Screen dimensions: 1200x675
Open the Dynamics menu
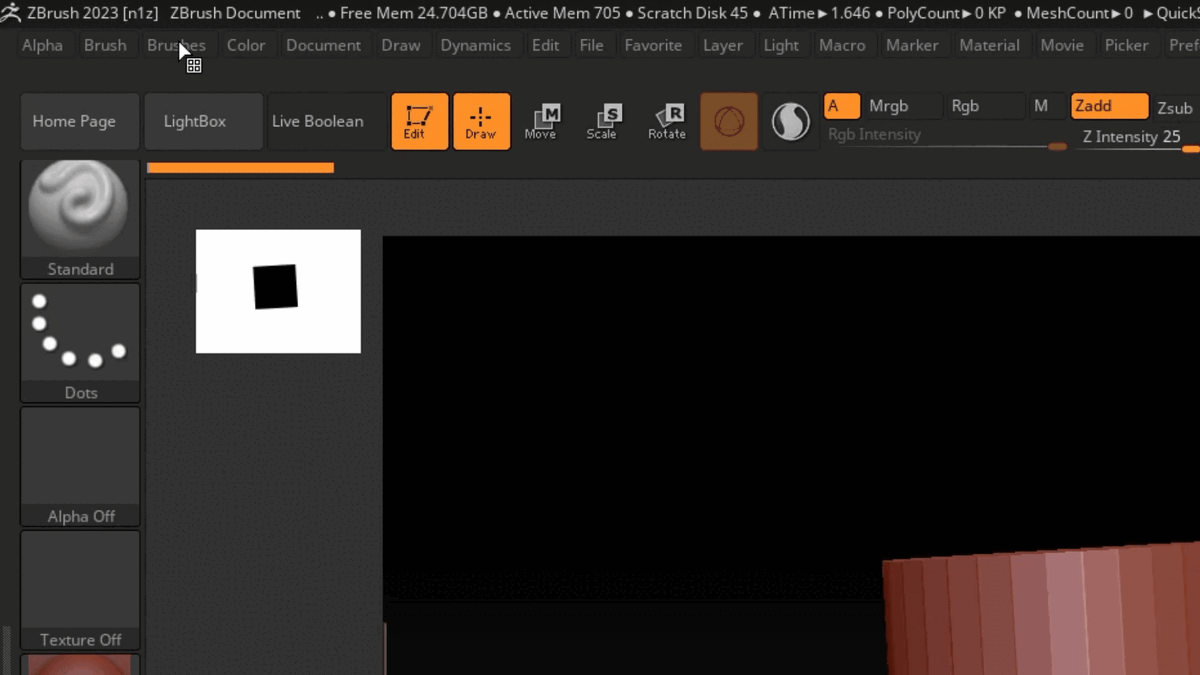click(x=476, y=45)
